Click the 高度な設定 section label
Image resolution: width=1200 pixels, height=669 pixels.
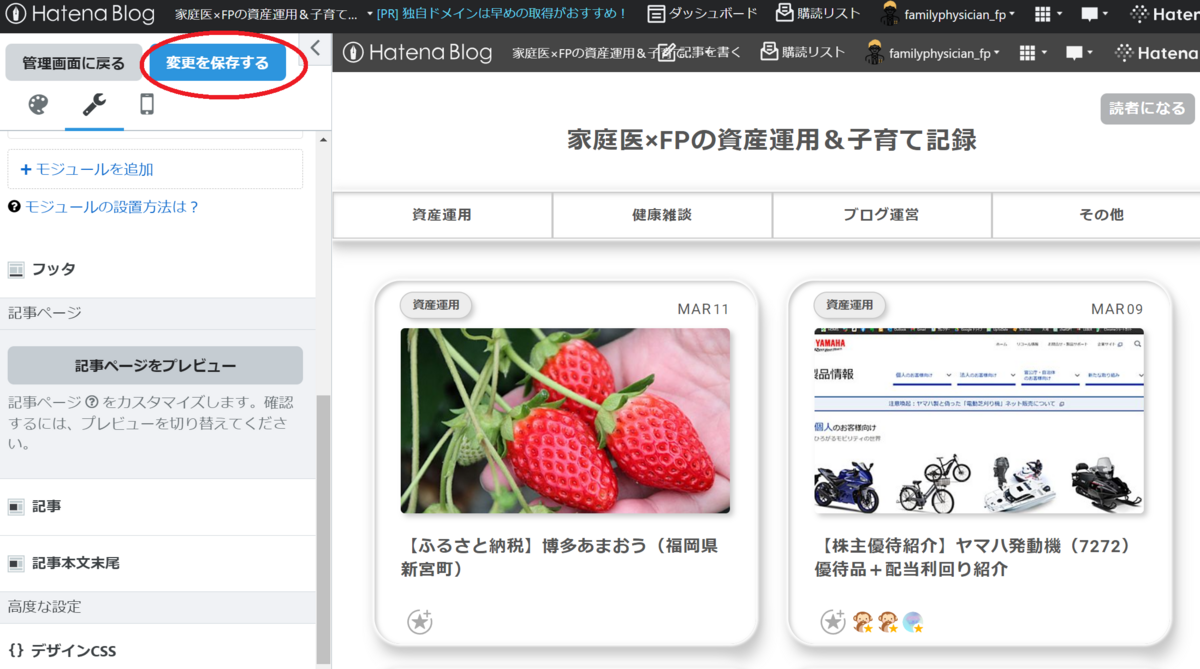45,607
